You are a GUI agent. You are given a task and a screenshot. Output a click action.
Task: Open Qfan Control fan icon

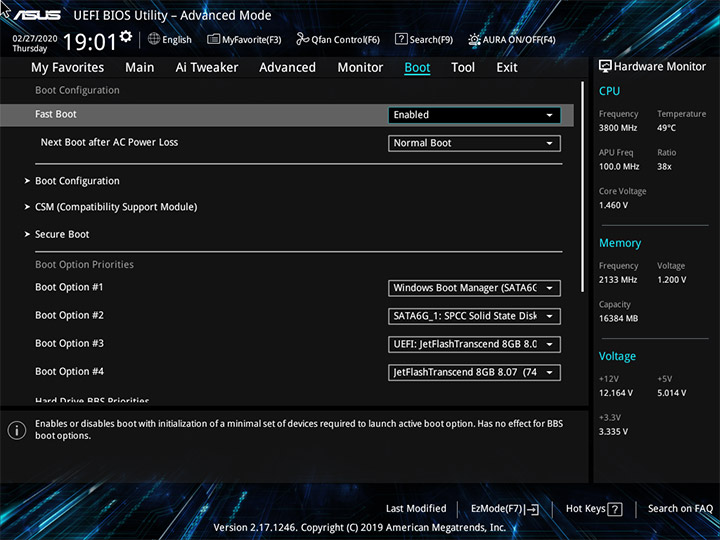302,39
